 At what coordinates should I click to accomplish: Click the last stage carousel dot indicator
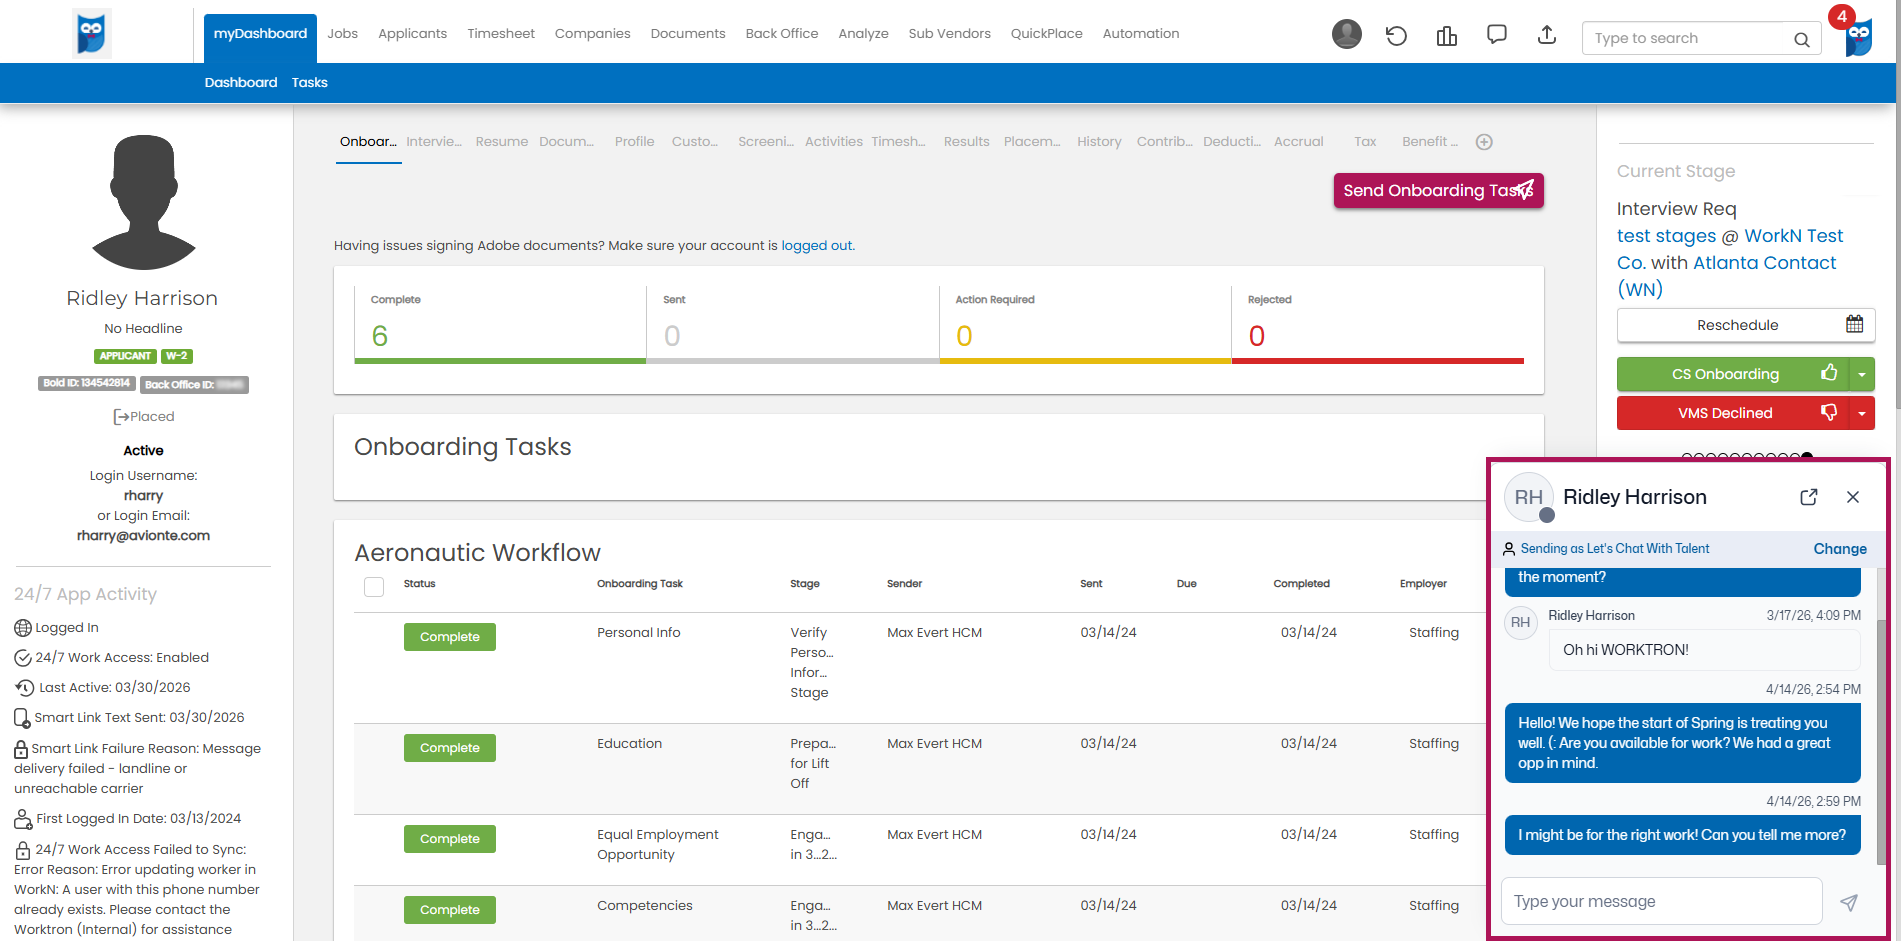(x=1807, y=457)
